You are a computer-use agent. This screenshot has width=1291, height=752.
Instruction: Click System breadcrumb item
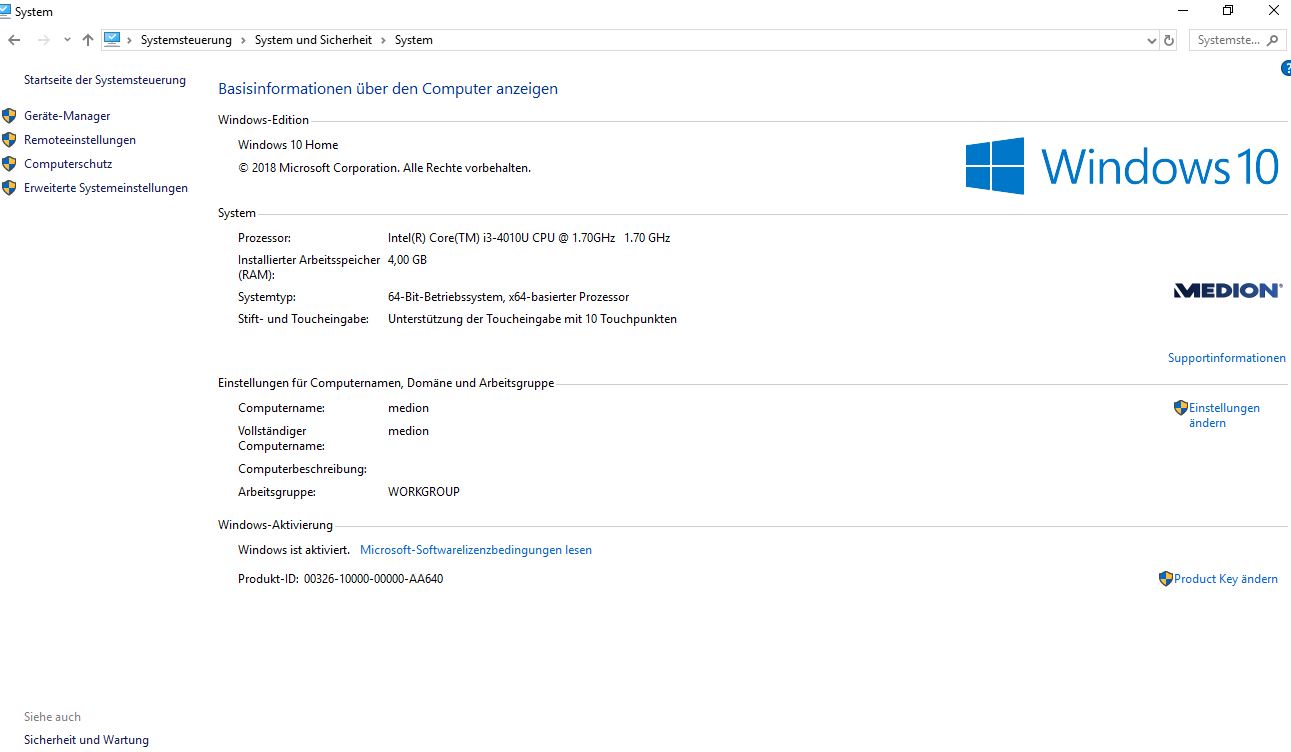tap(414, 40)
